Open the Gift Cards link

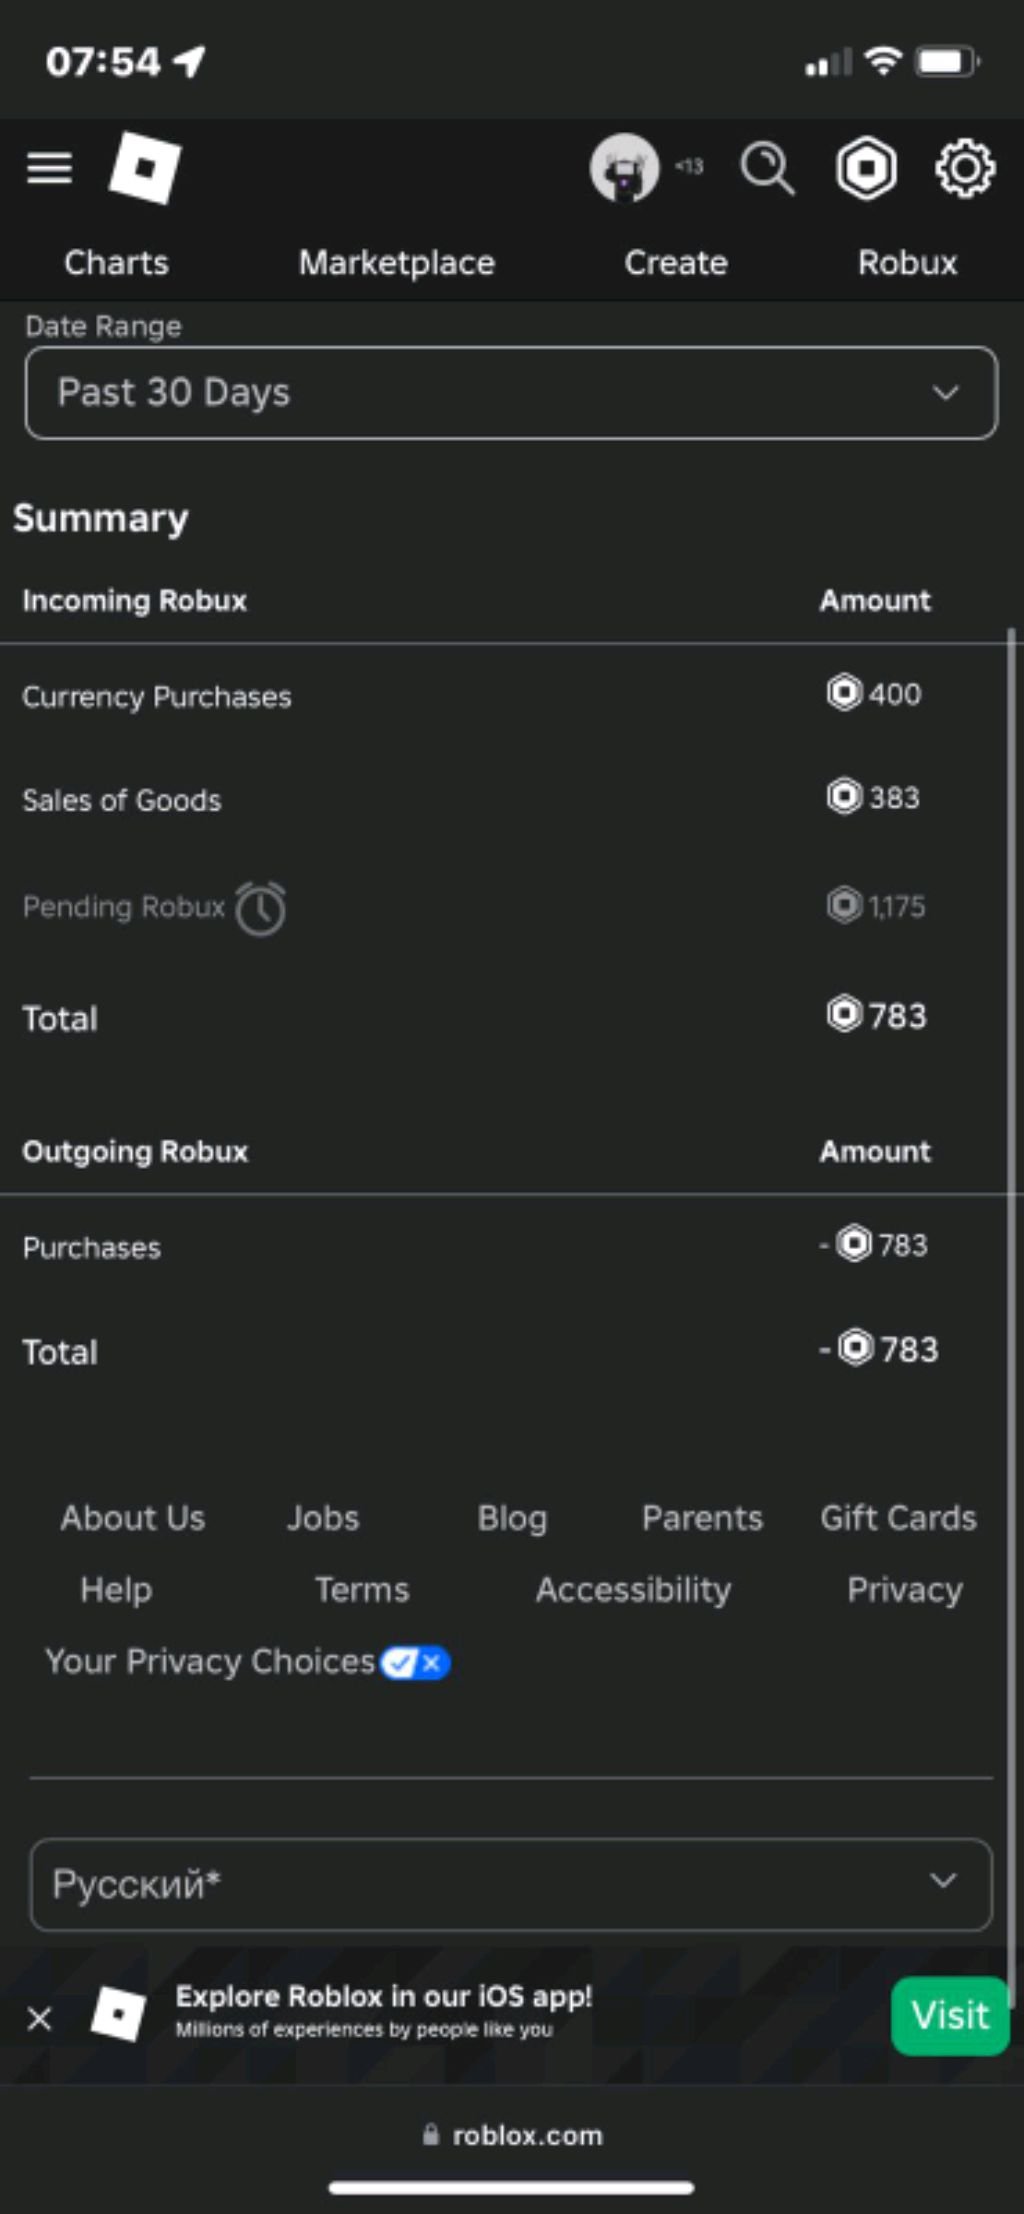[x=898, y=1518]
